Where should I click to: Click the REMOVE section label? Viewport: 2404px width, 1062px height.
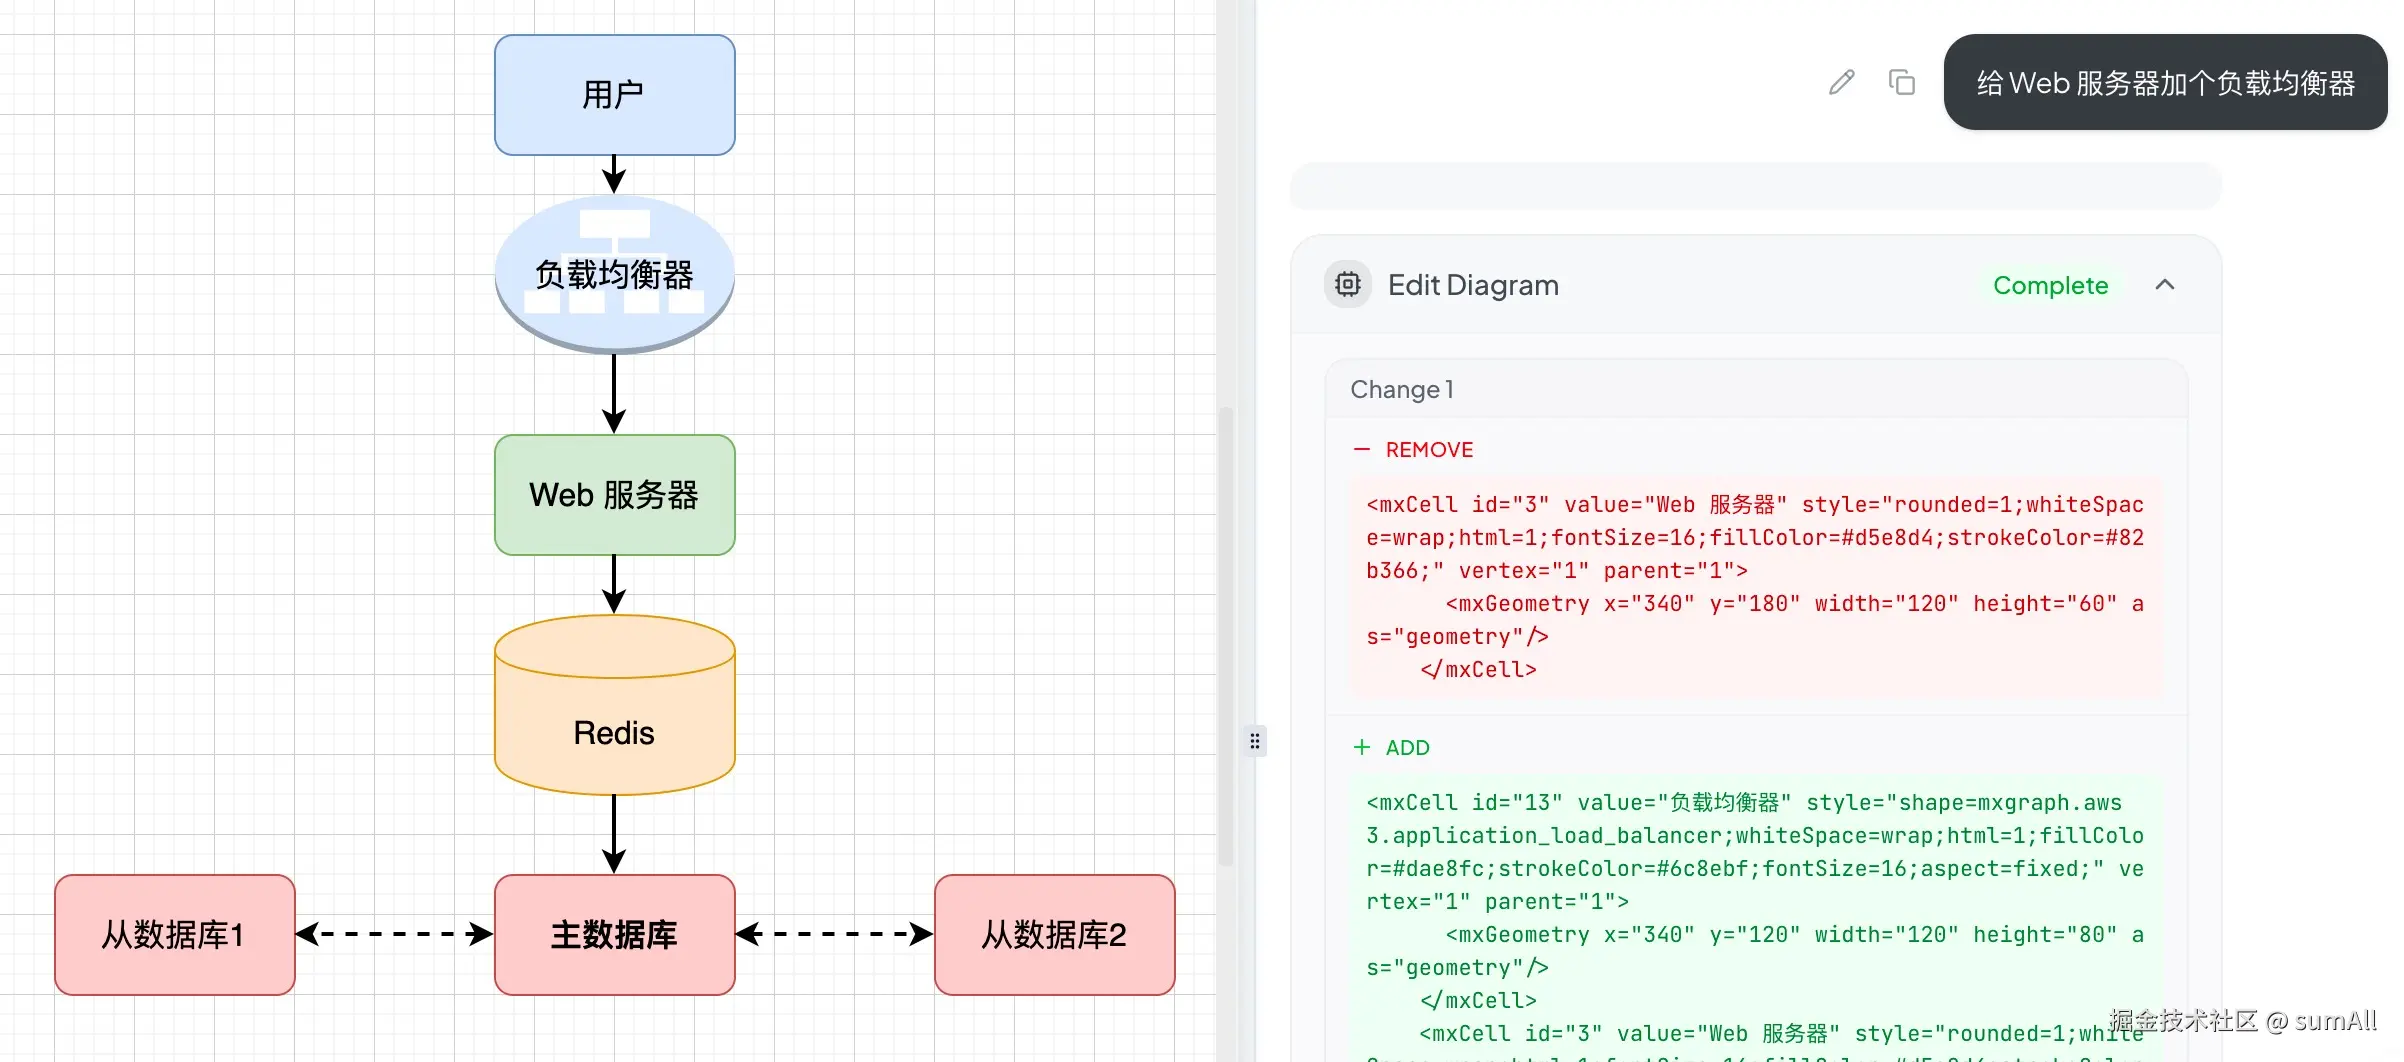(x=1429, y=450)
